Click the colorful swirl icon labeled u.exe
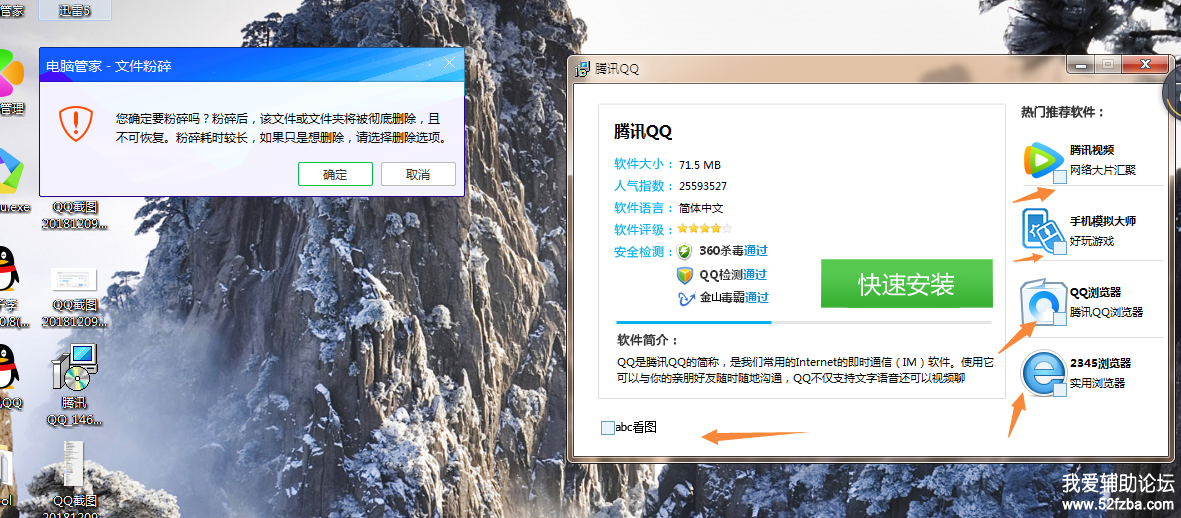Viewport: 1181px width, 518px height. 11,172
